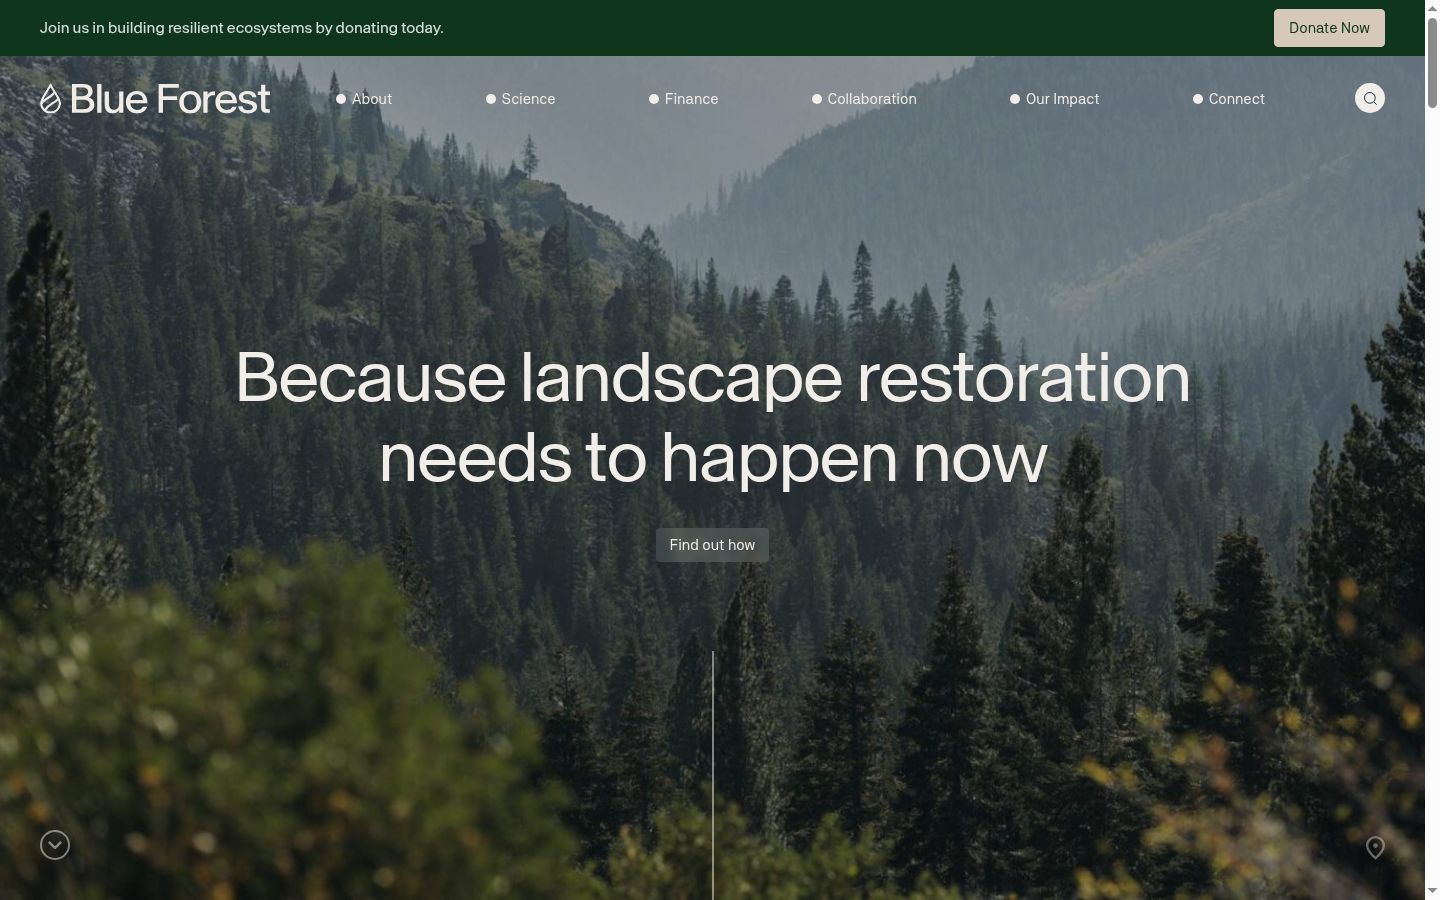Open the Our Impact menu

pos(1055,99)
